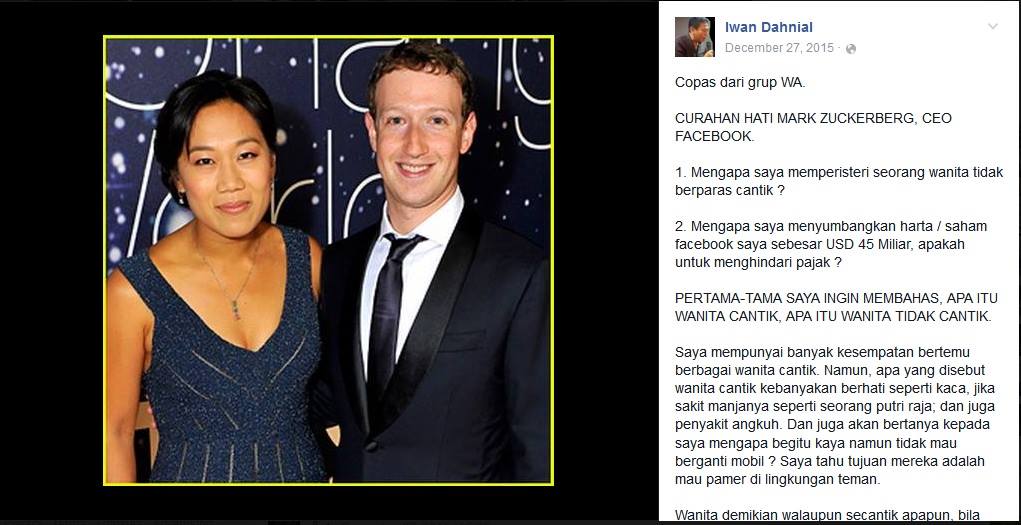Image resolution: width=1021 pixels, height=525 pixels.
Task: Open the Iwan Dahnial profile name link
Action: pos(768,27)
